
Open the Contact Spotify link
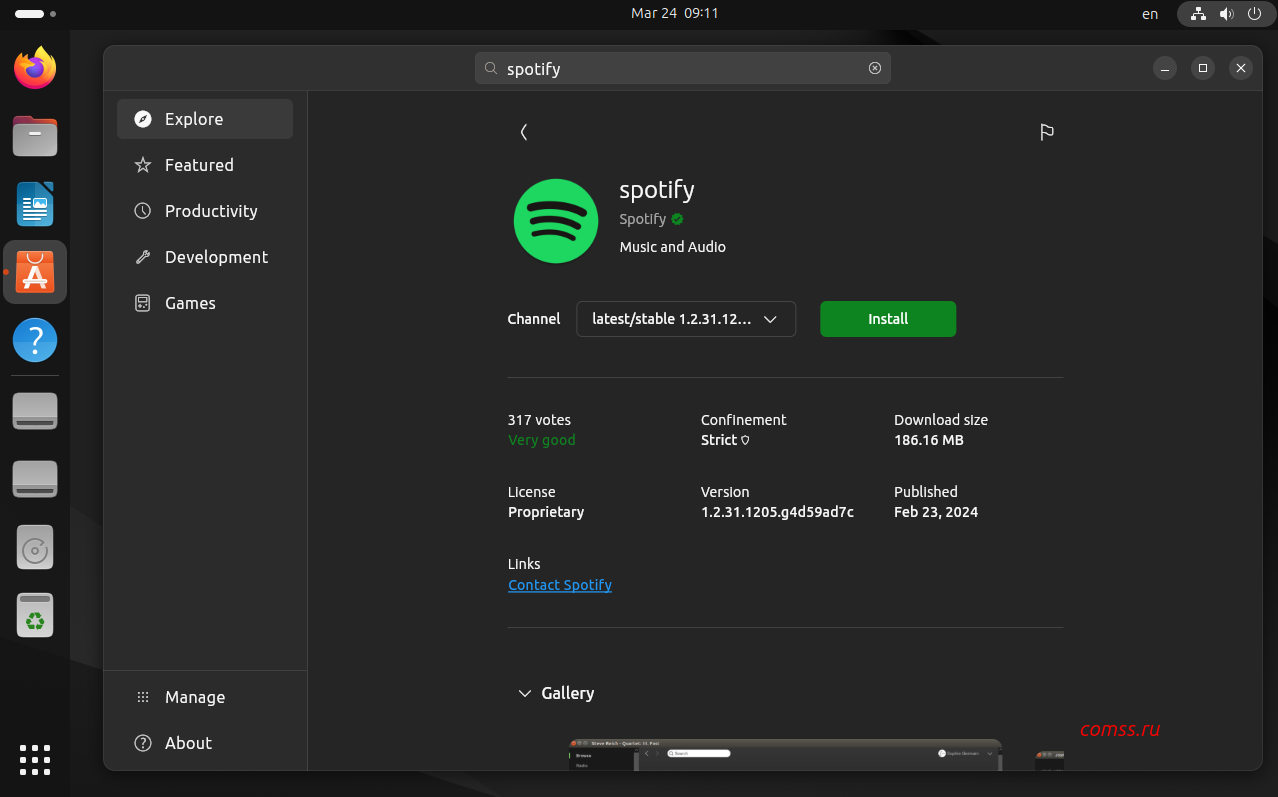tap(560, 585)
